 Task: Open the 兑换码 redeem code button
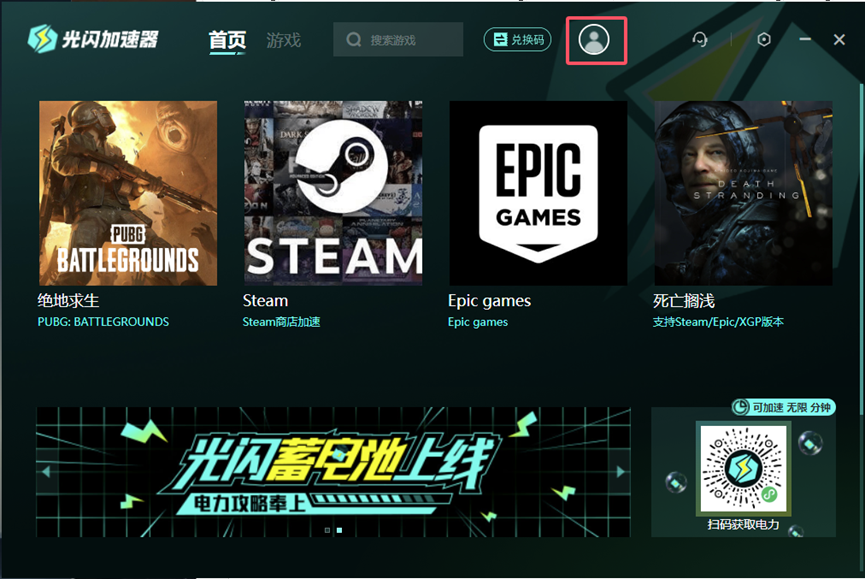click(x=517, y=40)
